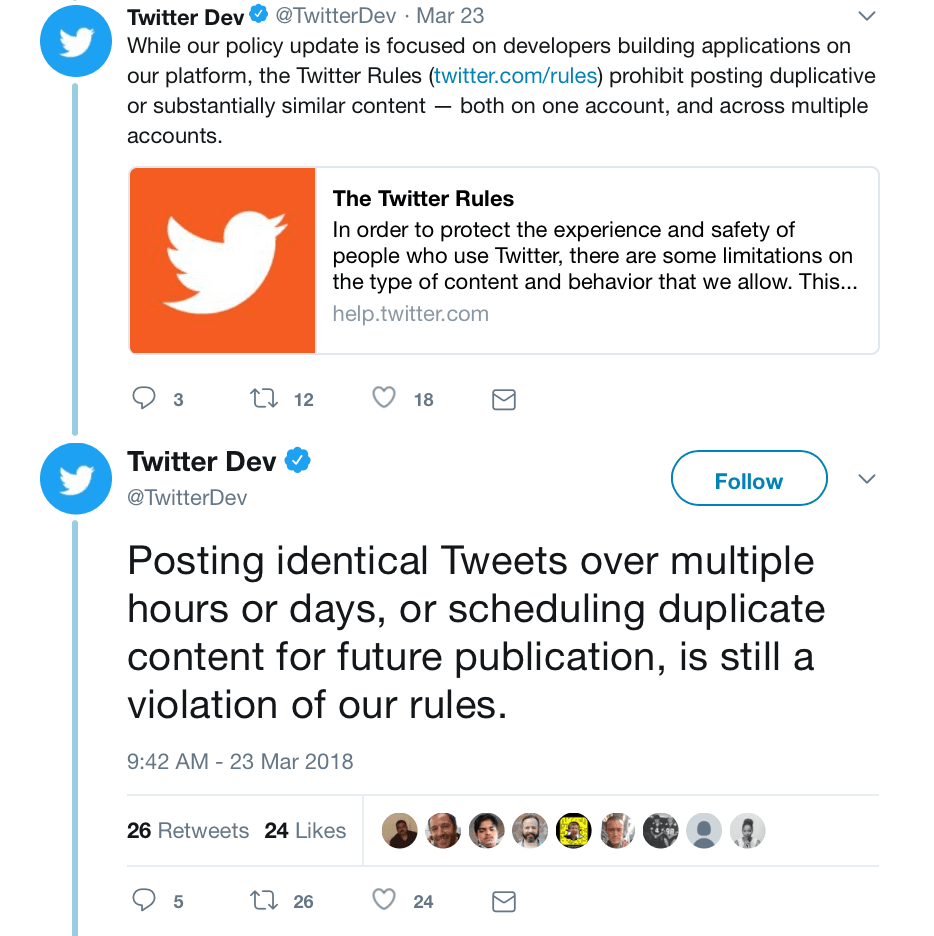The width and height of the screenshot is (934, 936).
Task: Retweet the first Twitter Dev tweet
Action: point(264,399)
